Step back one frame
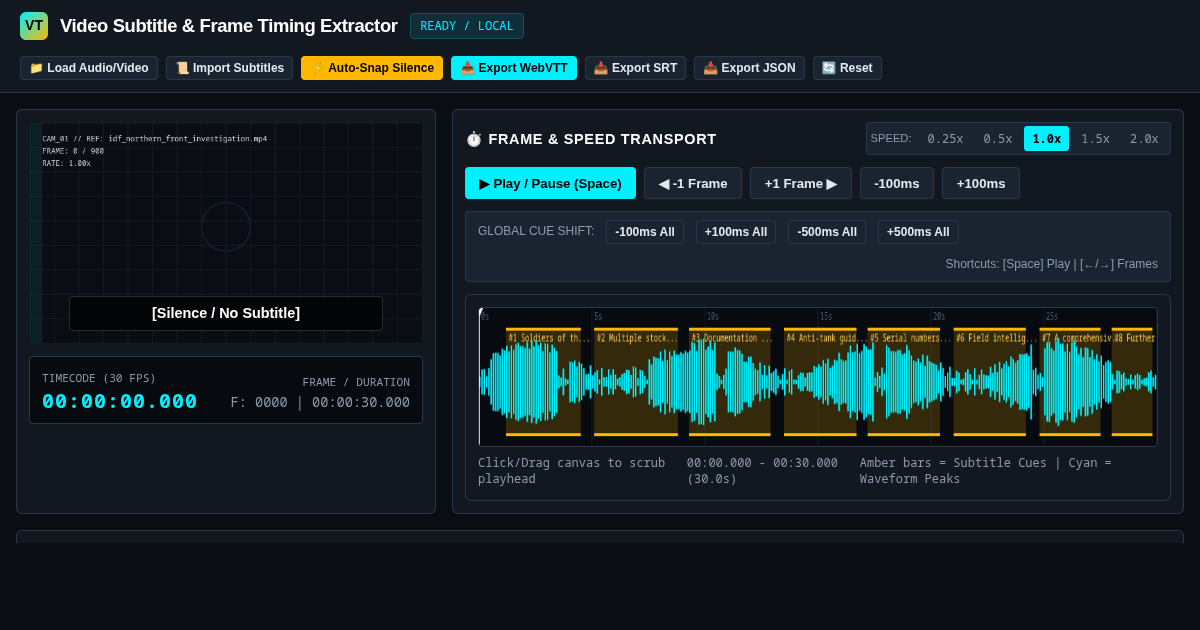 click(693, 183)
